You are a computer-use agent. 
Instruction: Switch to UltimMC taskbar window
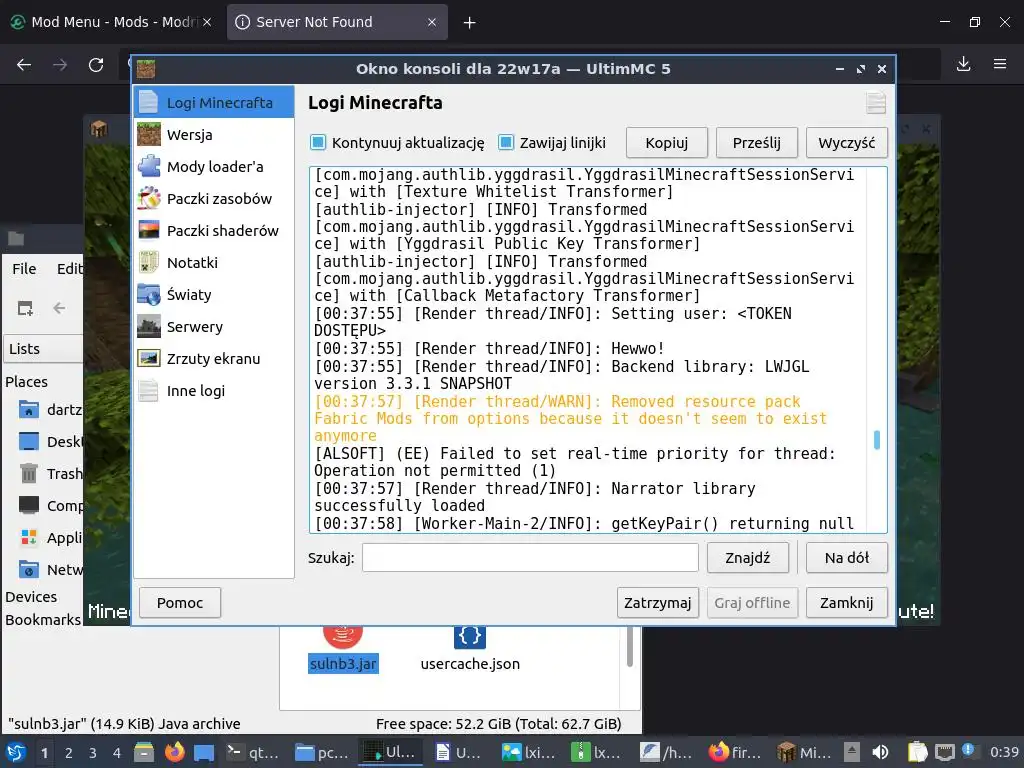(391, 752)
